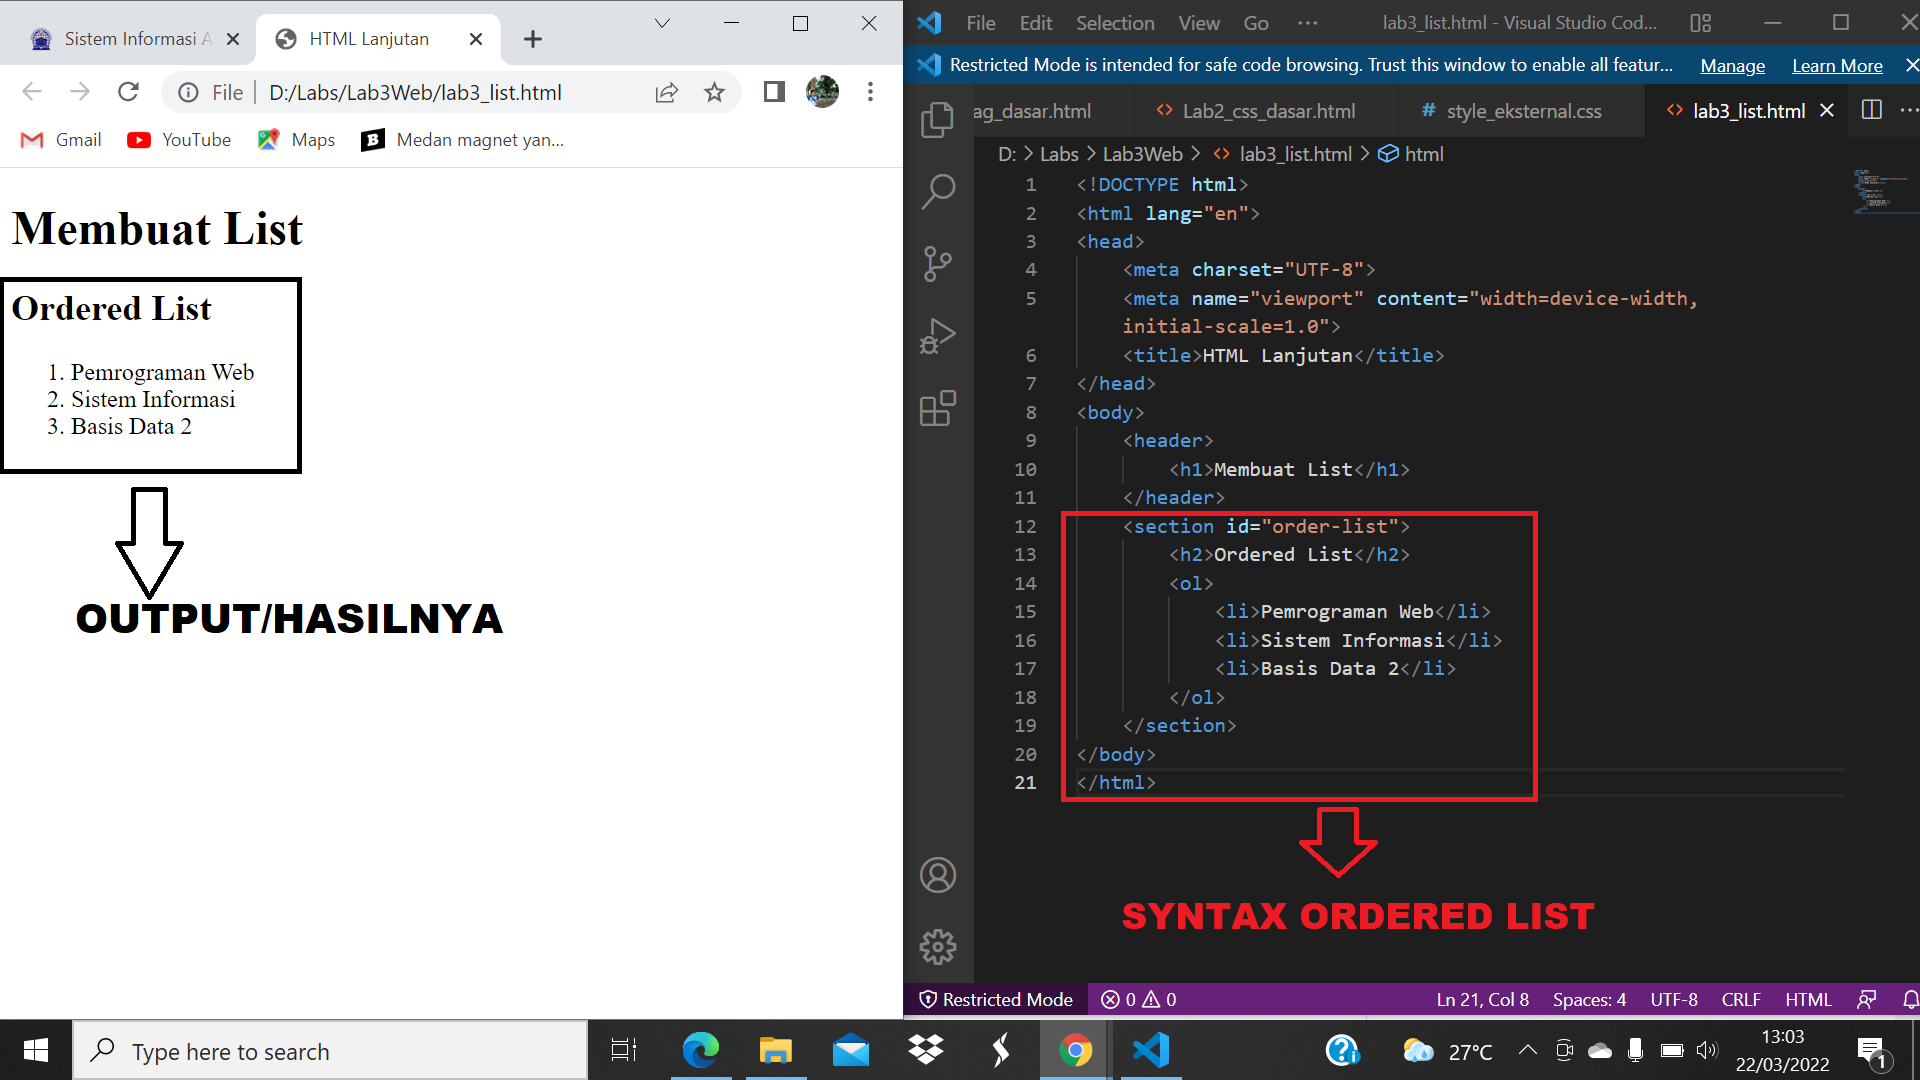Screen dimensions: 1920x1080
Task: Expand hidden icons in the system tray
Action: [1527, 1050]
